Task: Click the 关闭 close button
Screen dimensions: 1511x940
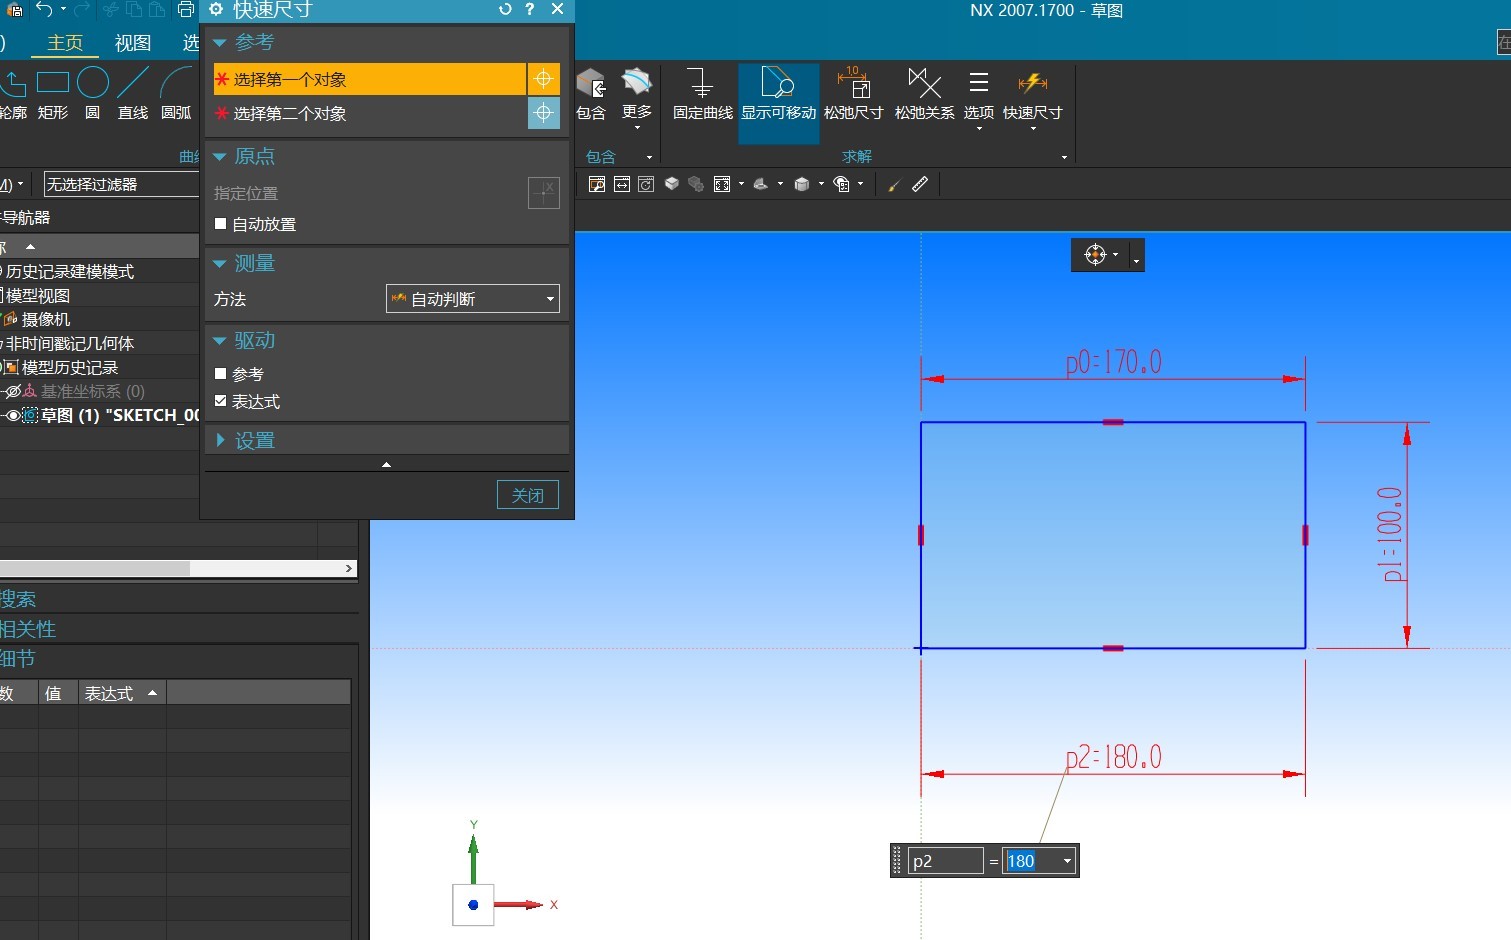Action: (528, 495)
